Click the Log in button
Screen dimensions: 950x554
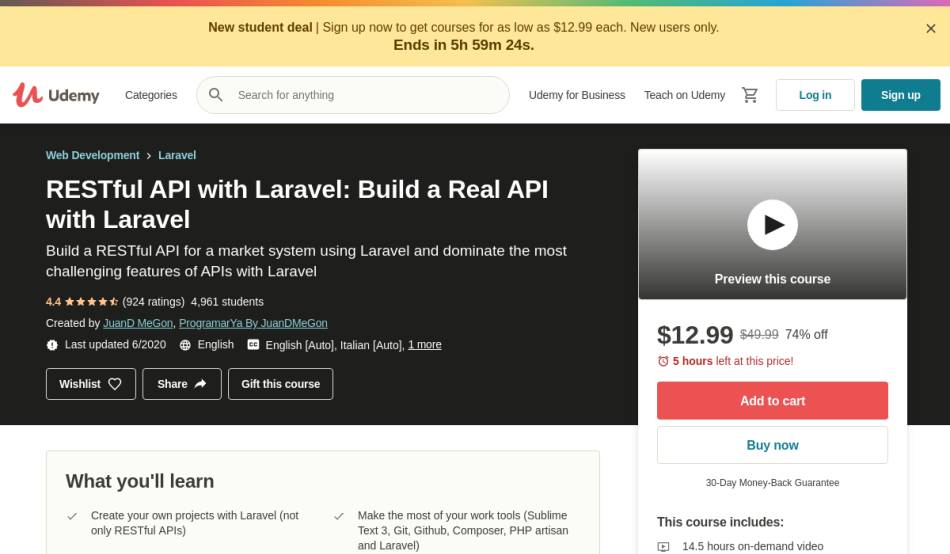tap(815, 95)
